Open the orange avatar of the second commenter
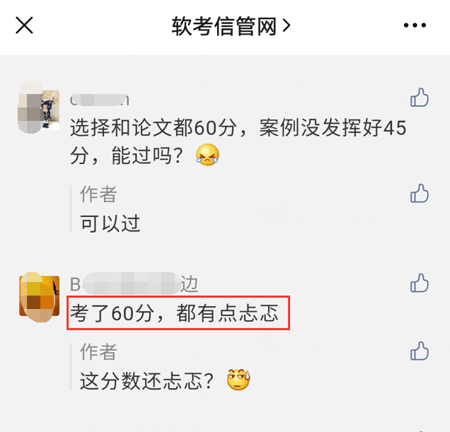Viewport: 450px width, 432px height. [x=39, y=296]
